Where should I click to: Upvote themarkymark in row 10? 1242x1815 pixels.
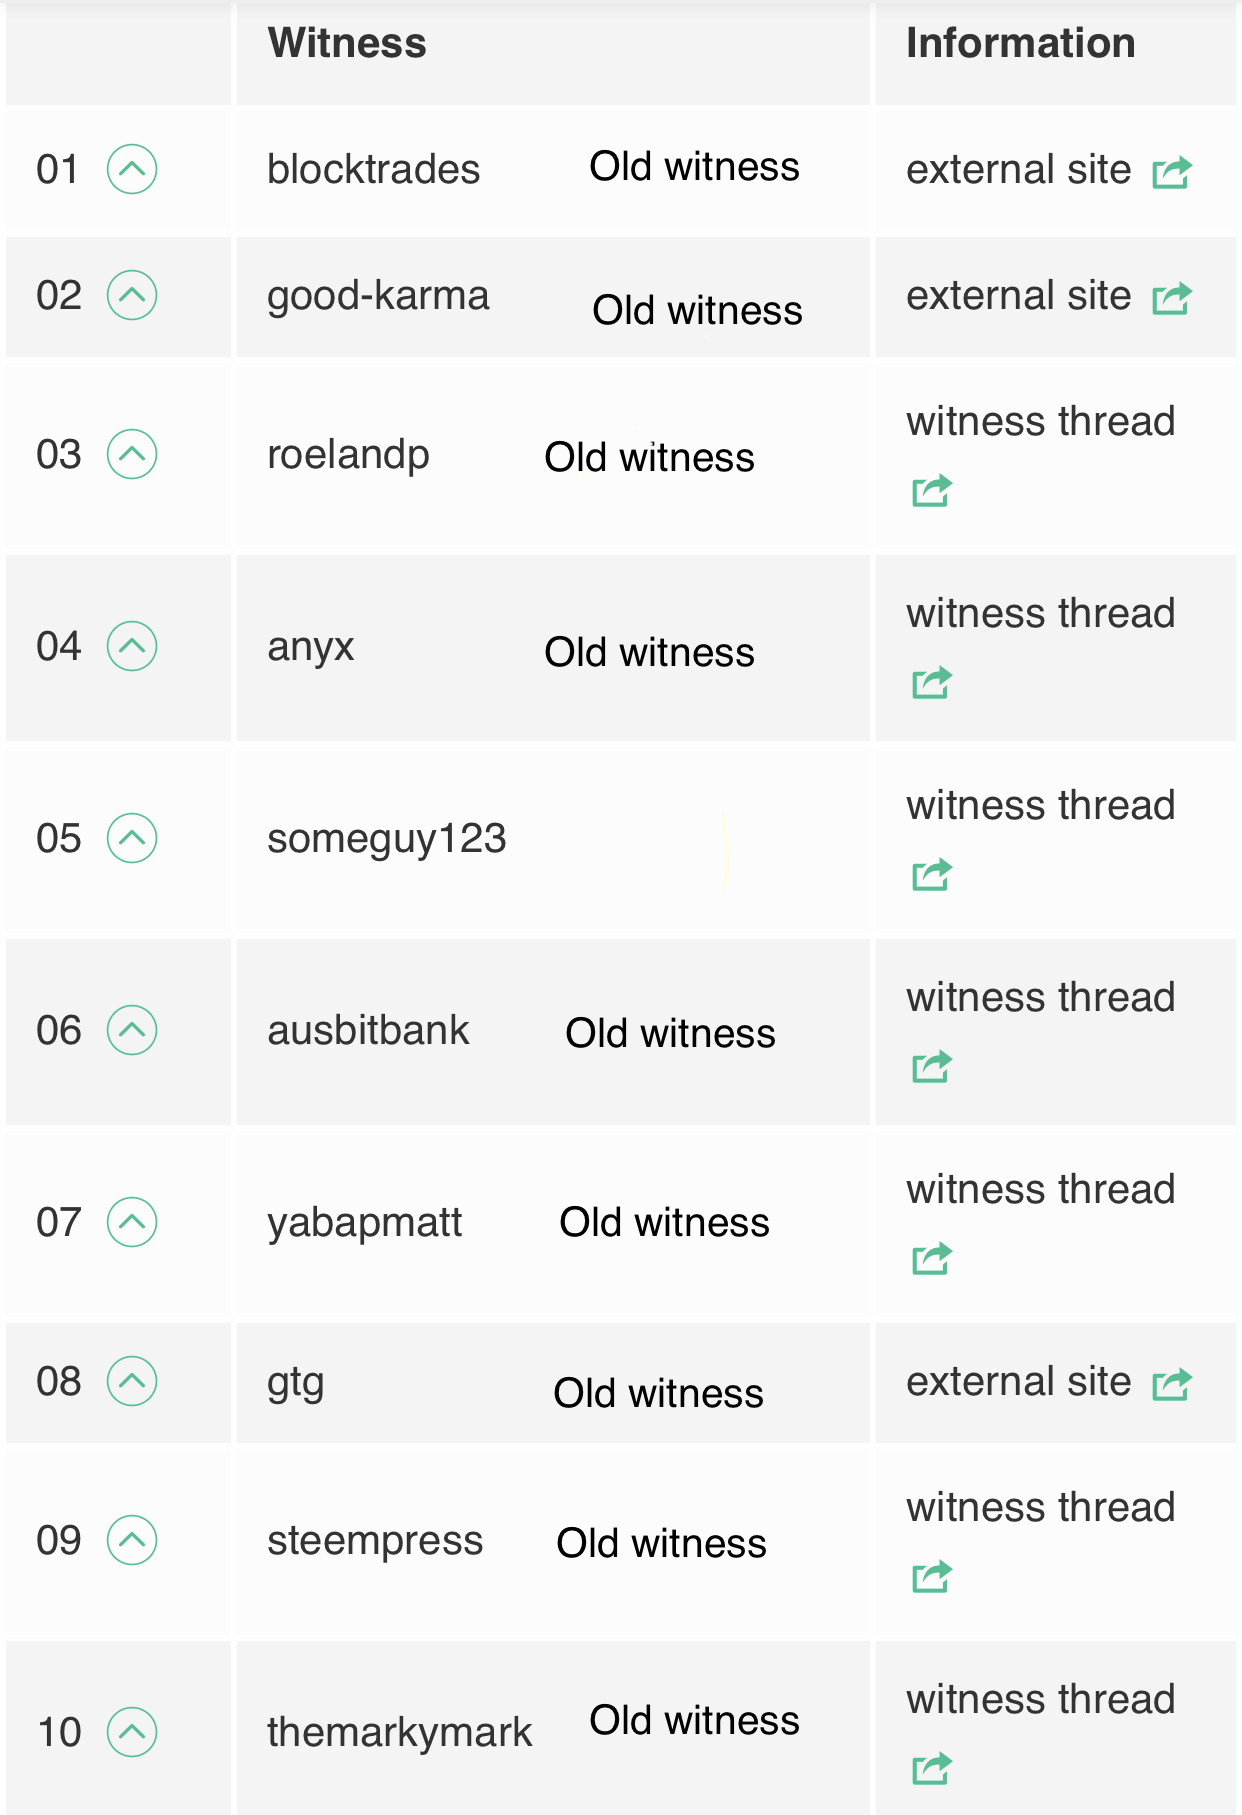[132, 1732]
